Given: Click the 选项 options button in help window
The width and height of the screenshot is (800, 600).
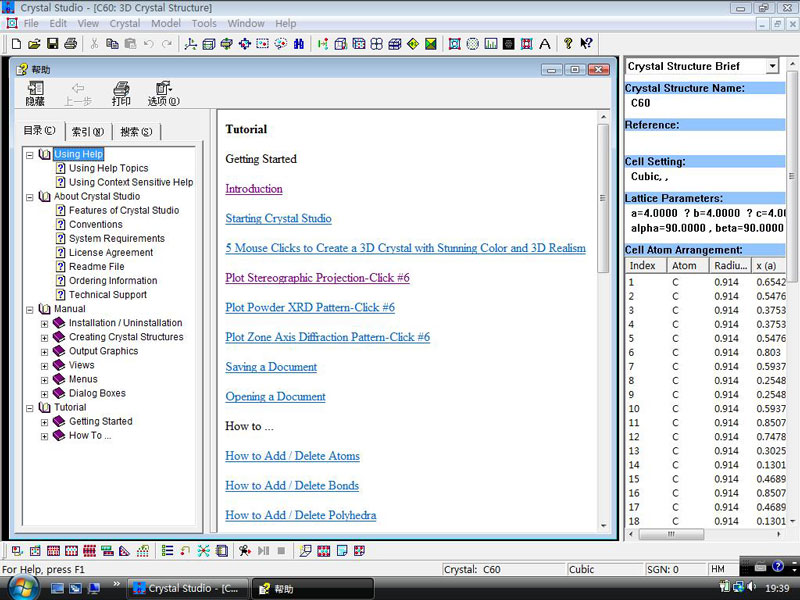Looking at the screenshot, I should click(x=164, y=93).
